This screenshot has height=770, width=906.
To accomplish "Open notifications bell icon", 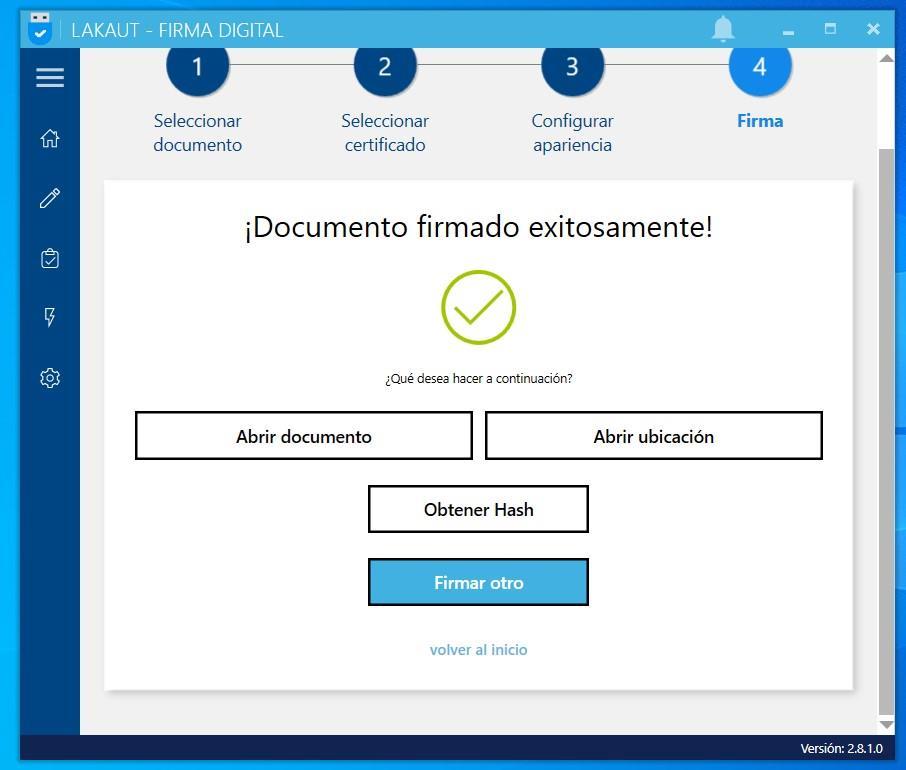I will coord(723,29).
